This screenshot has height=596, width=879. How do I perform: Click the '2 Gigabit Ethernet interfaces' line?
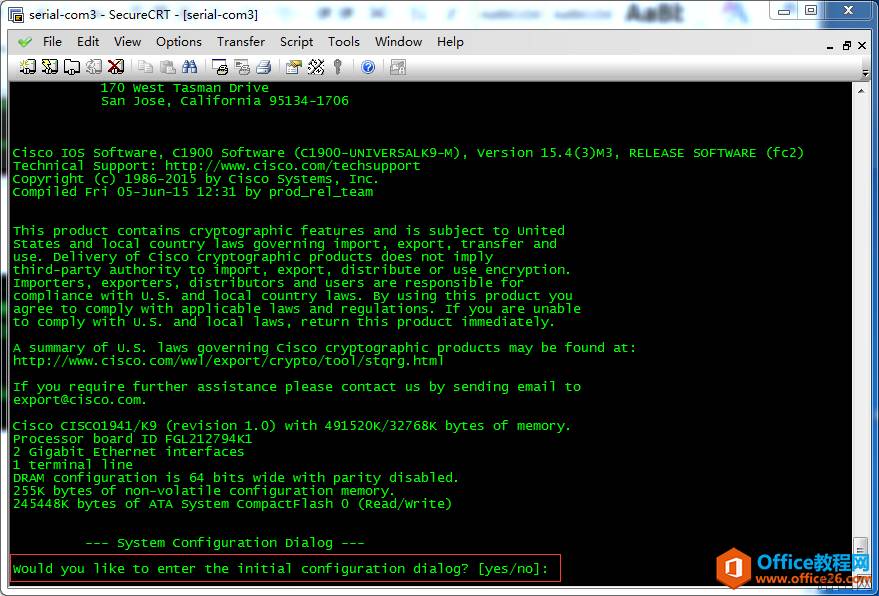click(x=128, y=452)
